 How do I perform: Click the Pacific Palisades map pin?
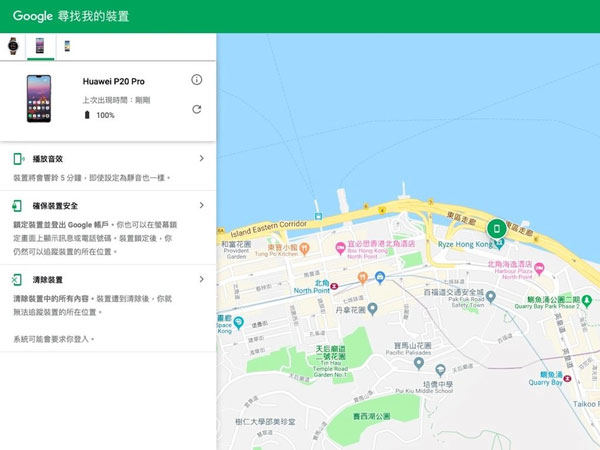click(419, 363)
